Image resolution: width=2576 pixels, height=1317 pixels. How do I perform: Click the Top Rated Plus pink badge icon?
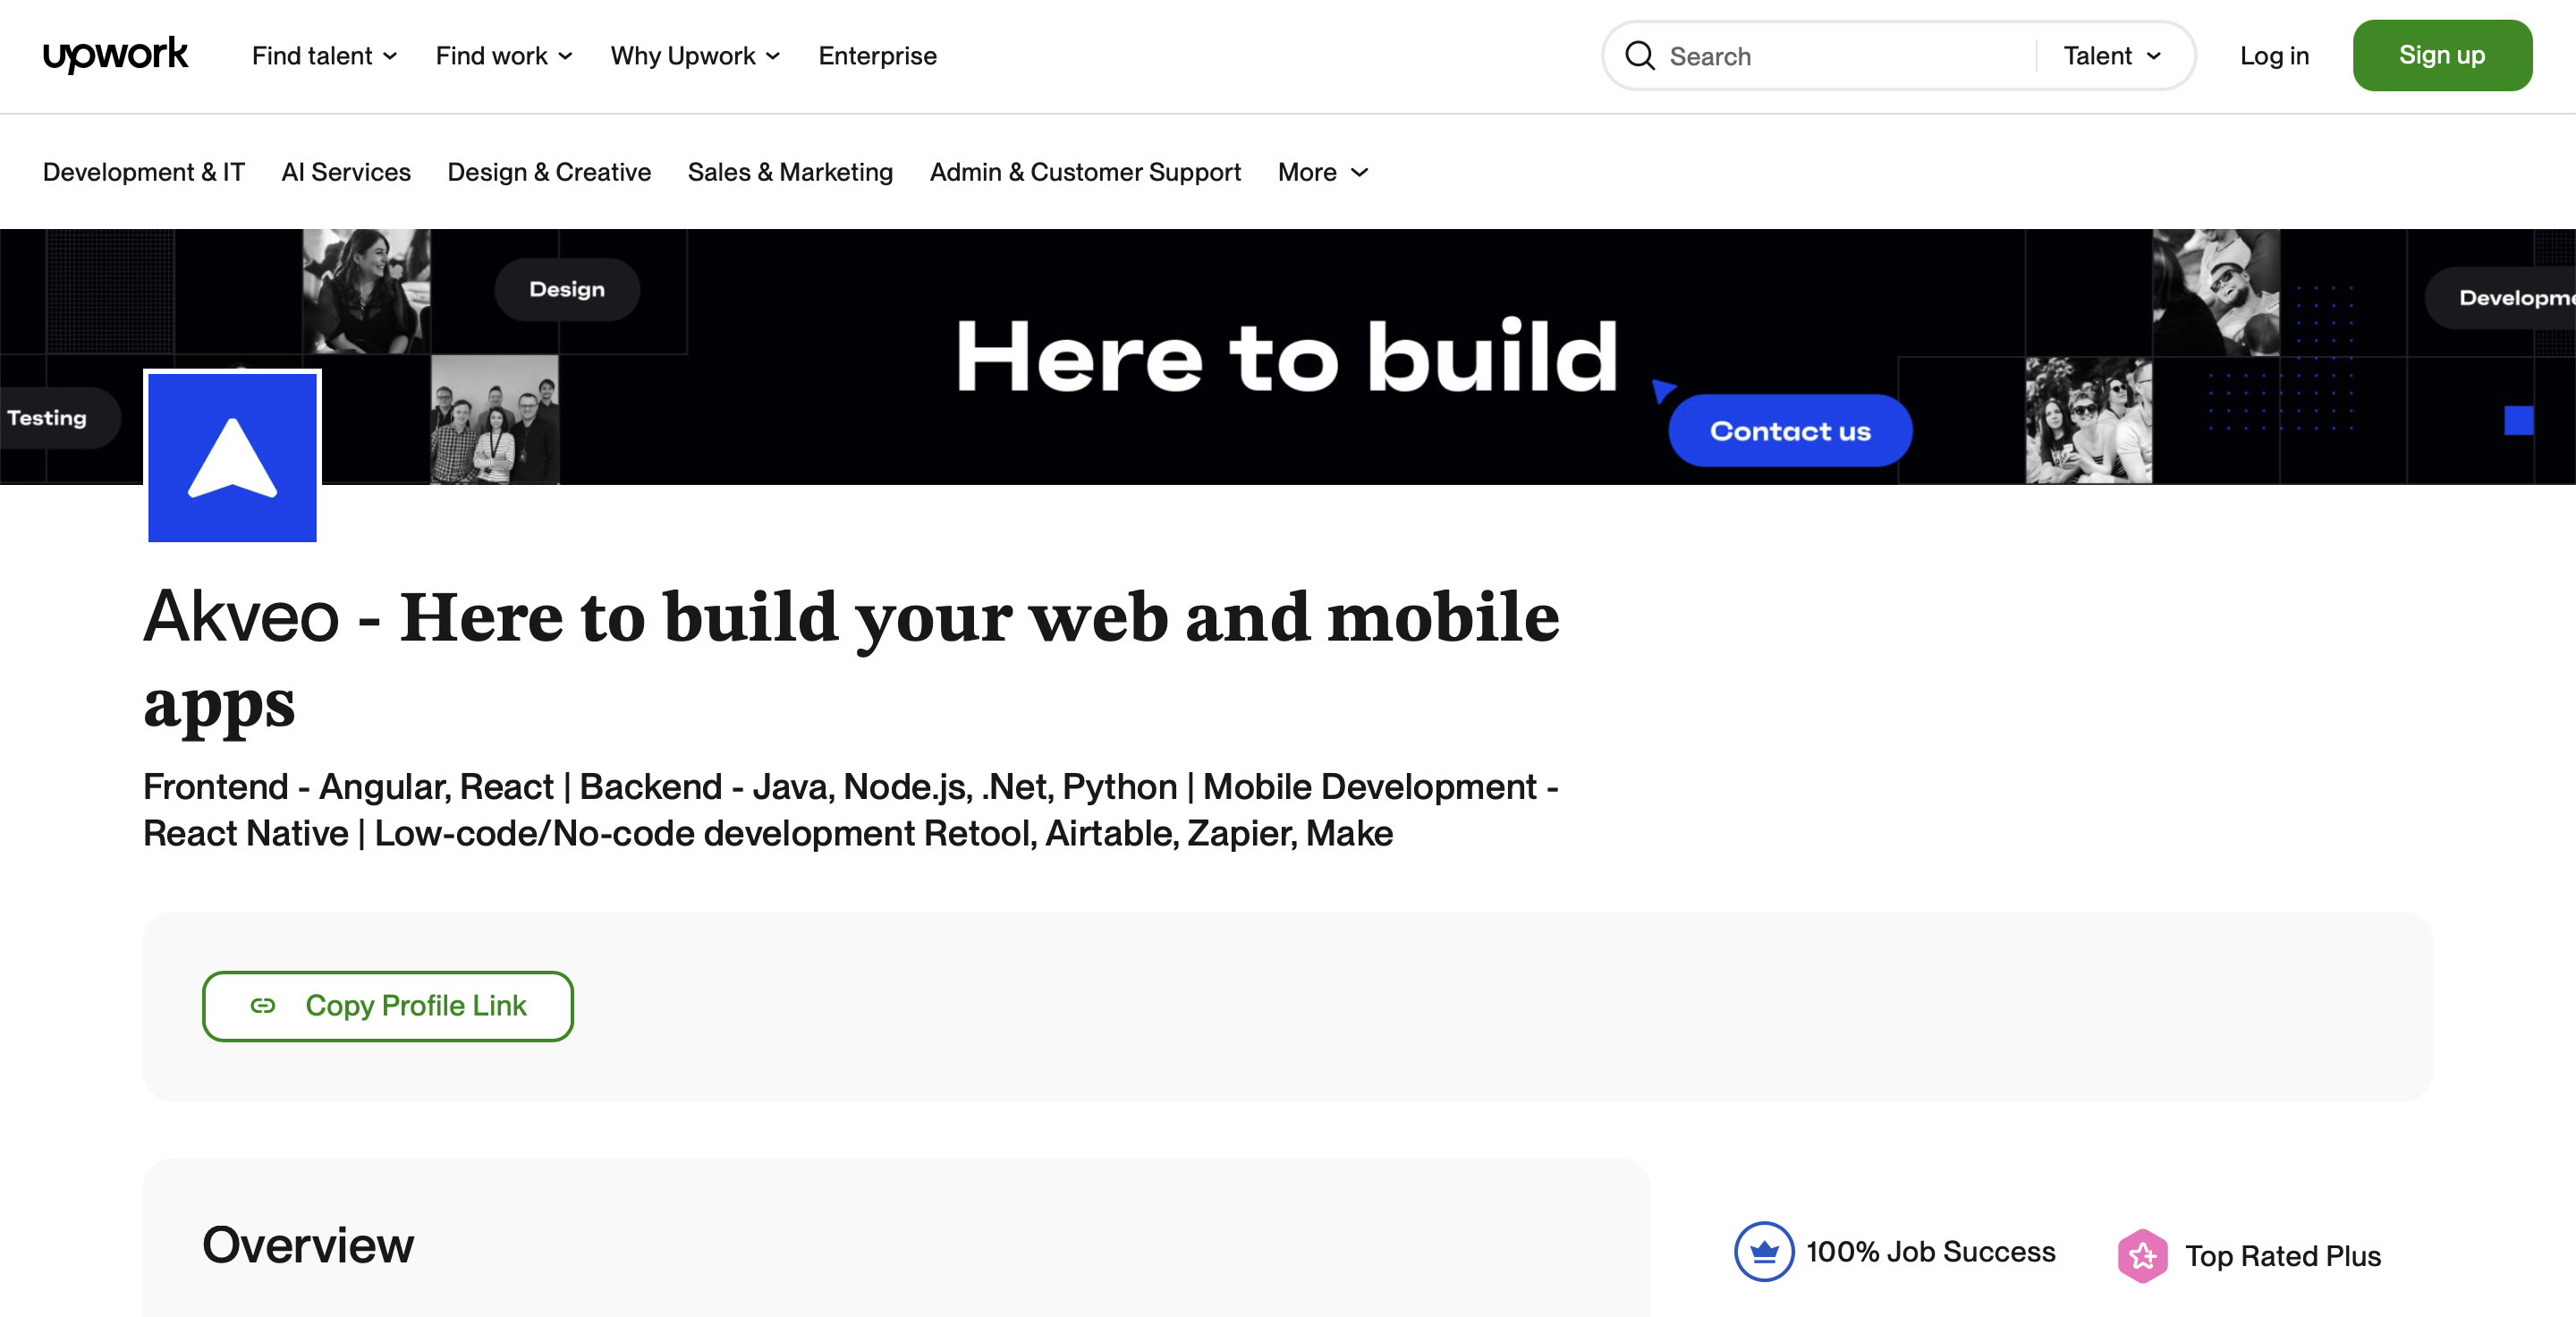tap(2143, 1255)
